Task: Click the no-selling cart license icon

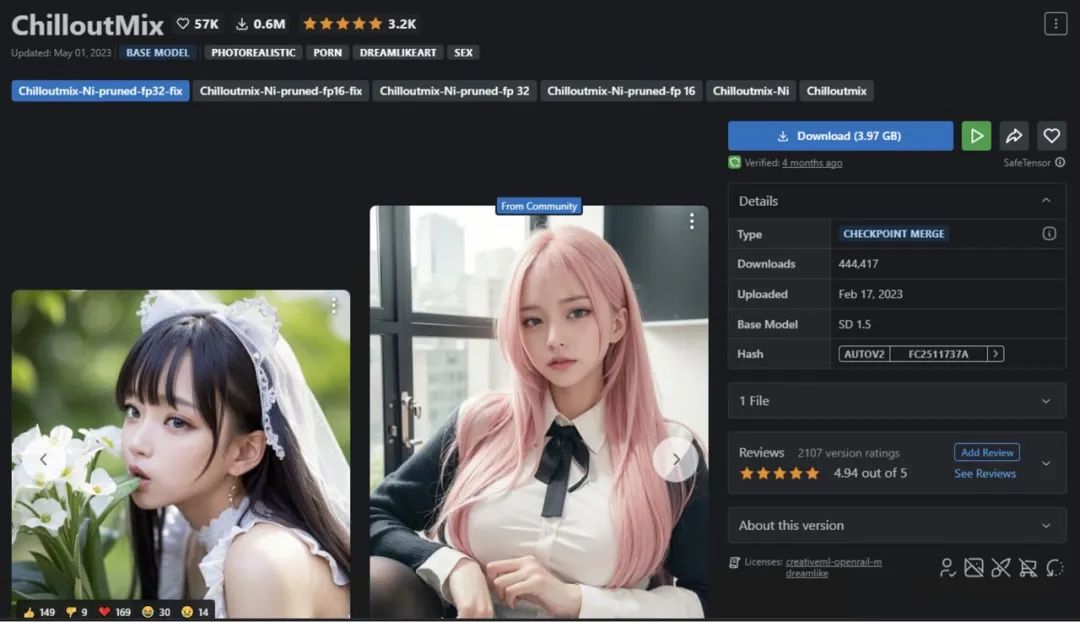Action: coord(1028,568)
